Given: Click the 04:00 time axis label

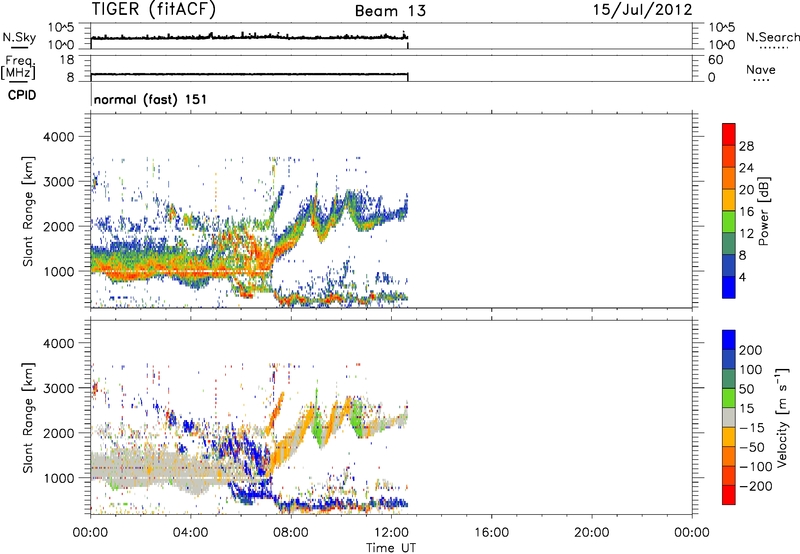Looking at the screenshot, I should pos(190,532).
